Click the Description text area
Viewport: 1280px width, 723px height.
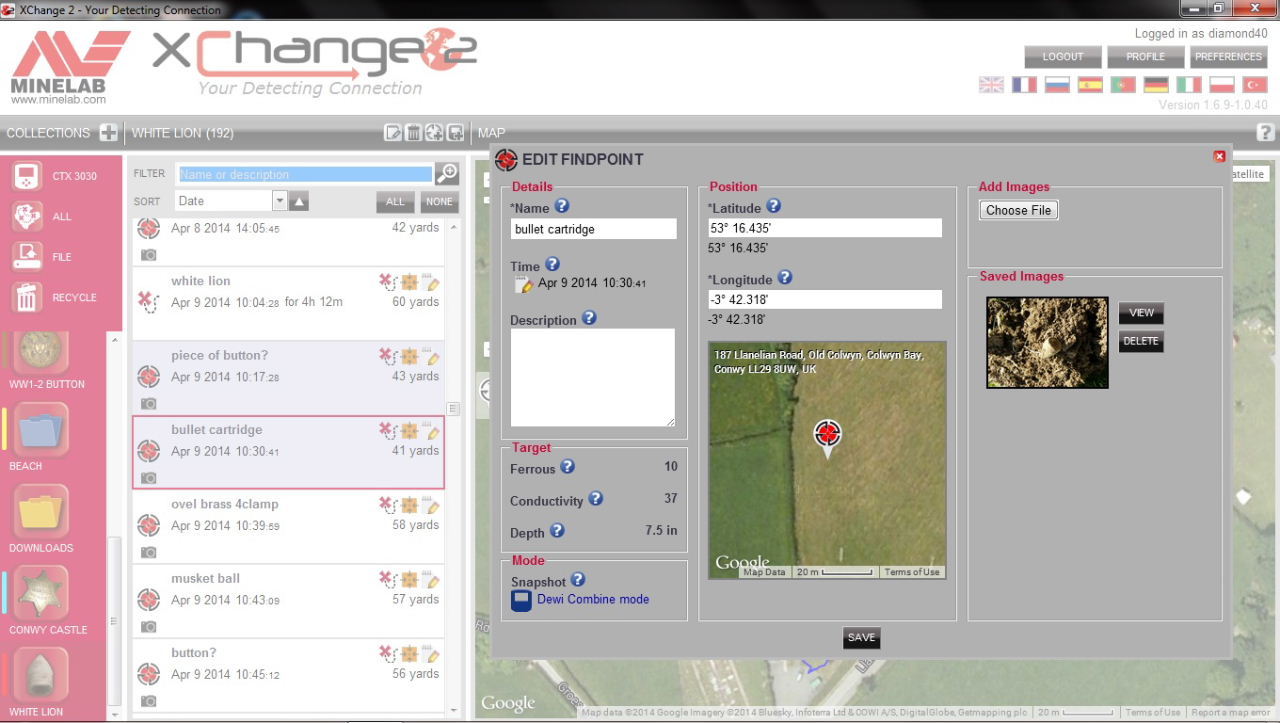(593, 378)
